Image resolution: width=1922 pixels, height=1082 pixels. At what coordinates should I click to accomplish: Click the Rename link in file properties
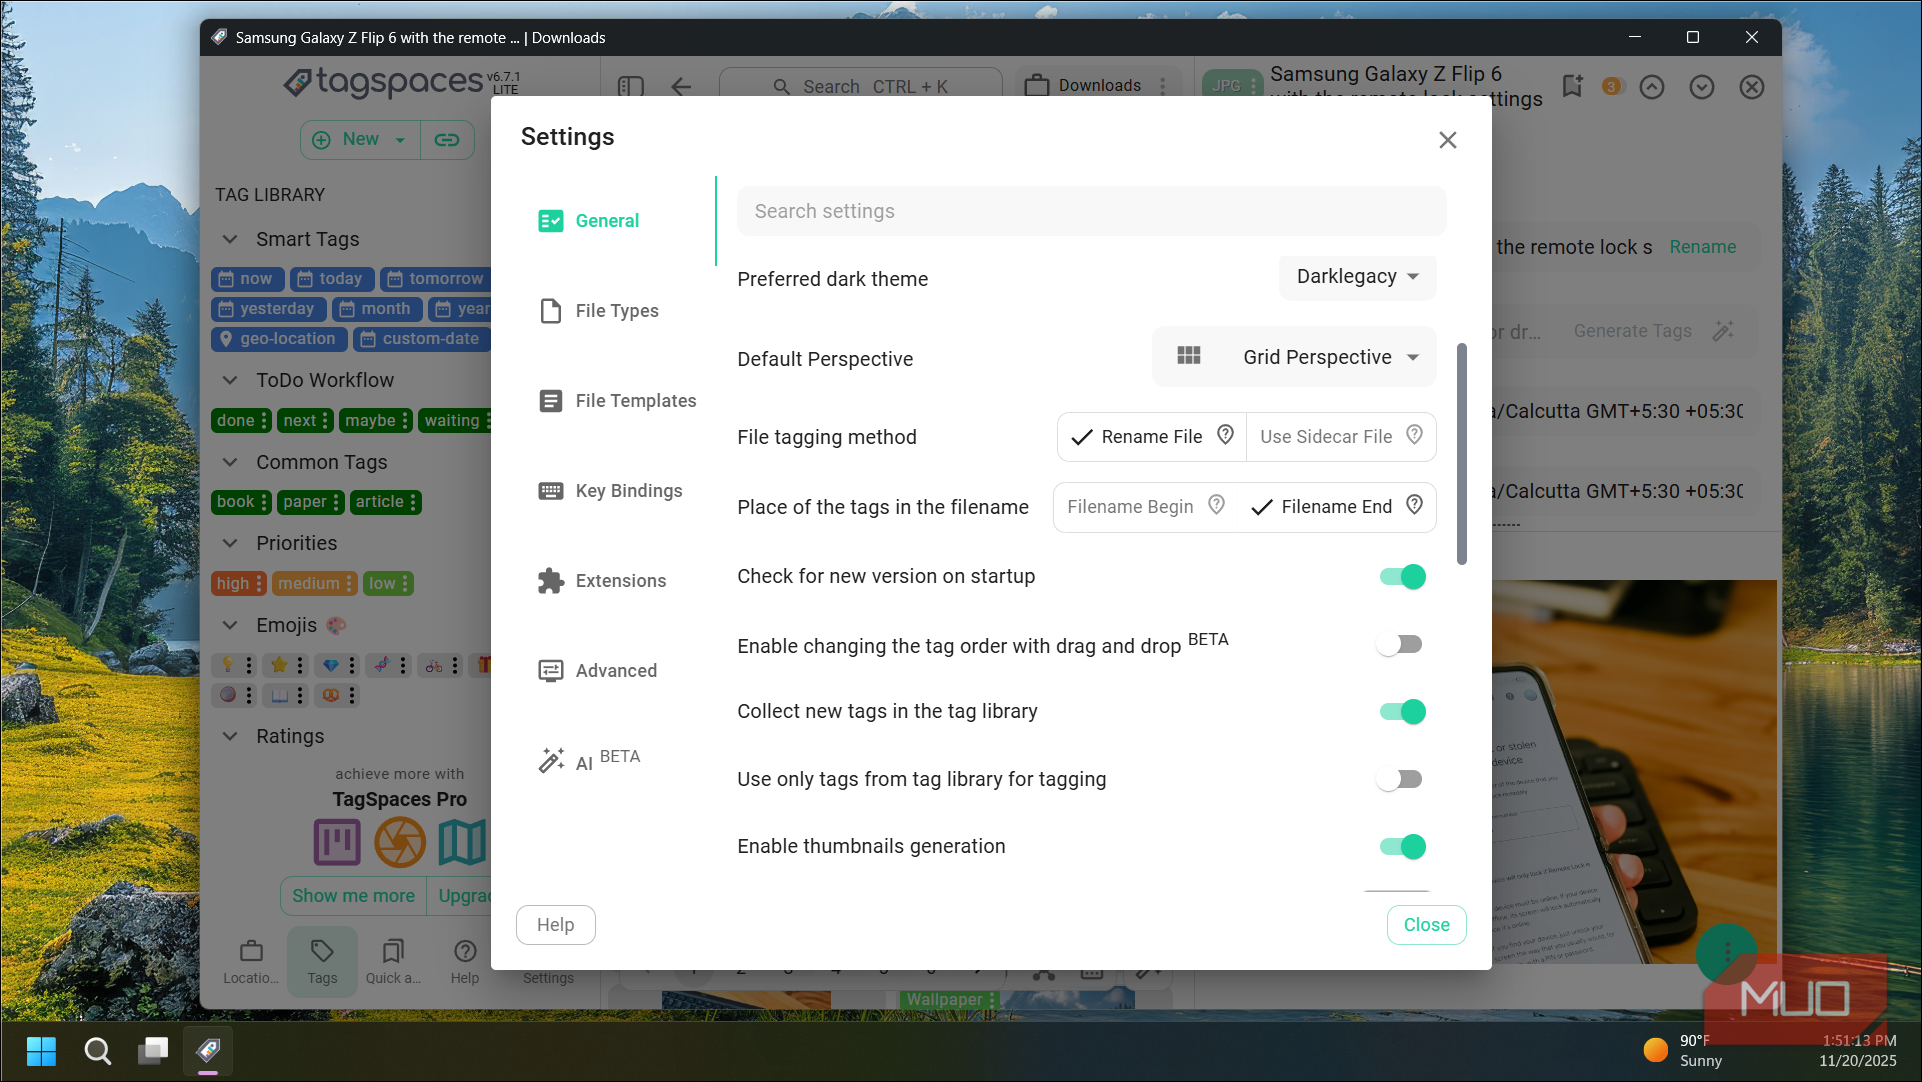click(x=1702, y=247)
